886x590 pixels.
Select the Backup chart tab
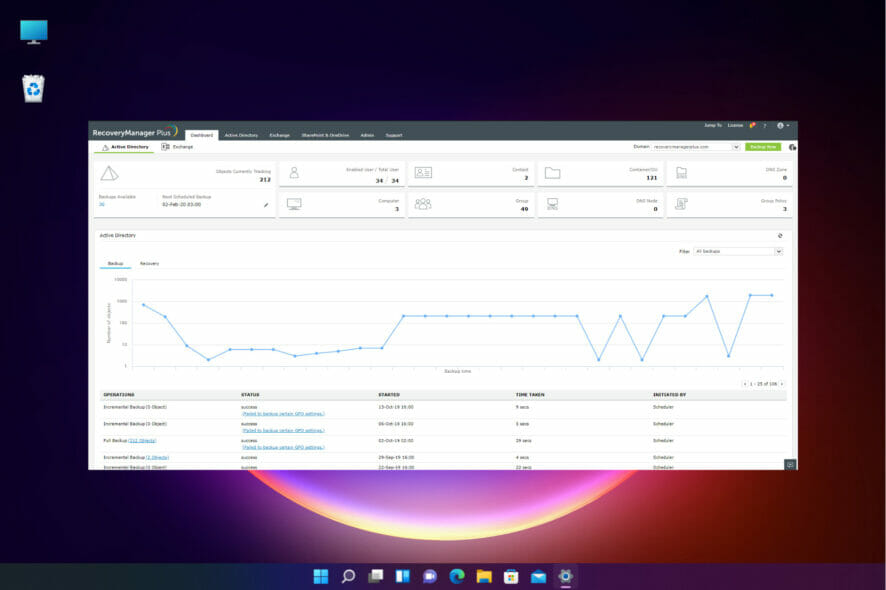115,264
